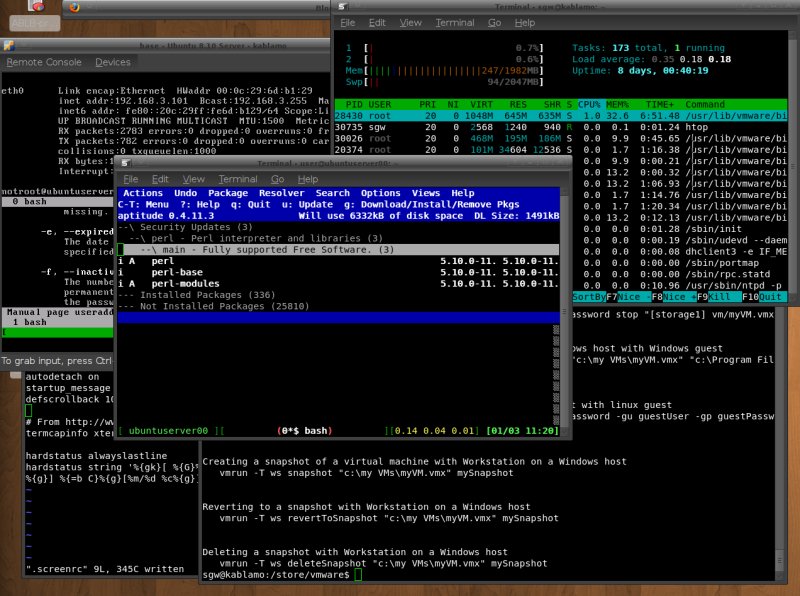Open Help menu in aptitude terminal window
Viewport: 800px width, 596px height.
(308, 179)
